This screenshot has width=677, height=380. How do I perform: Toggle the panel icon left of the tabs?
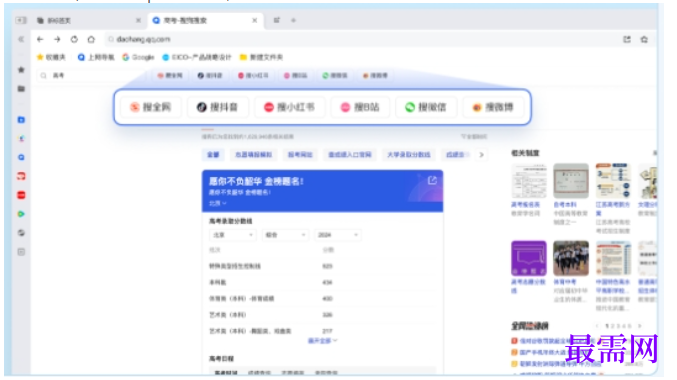pyautogui.click(x=21, y=20)
